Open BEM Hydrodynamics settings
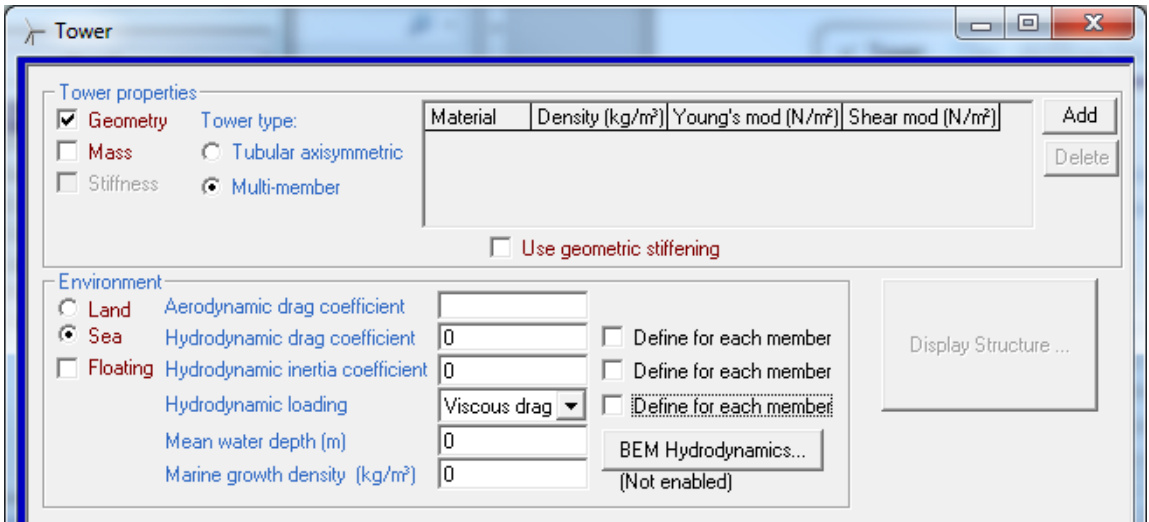The width and height of the screenshot is (1149, 522). [712, 451]
